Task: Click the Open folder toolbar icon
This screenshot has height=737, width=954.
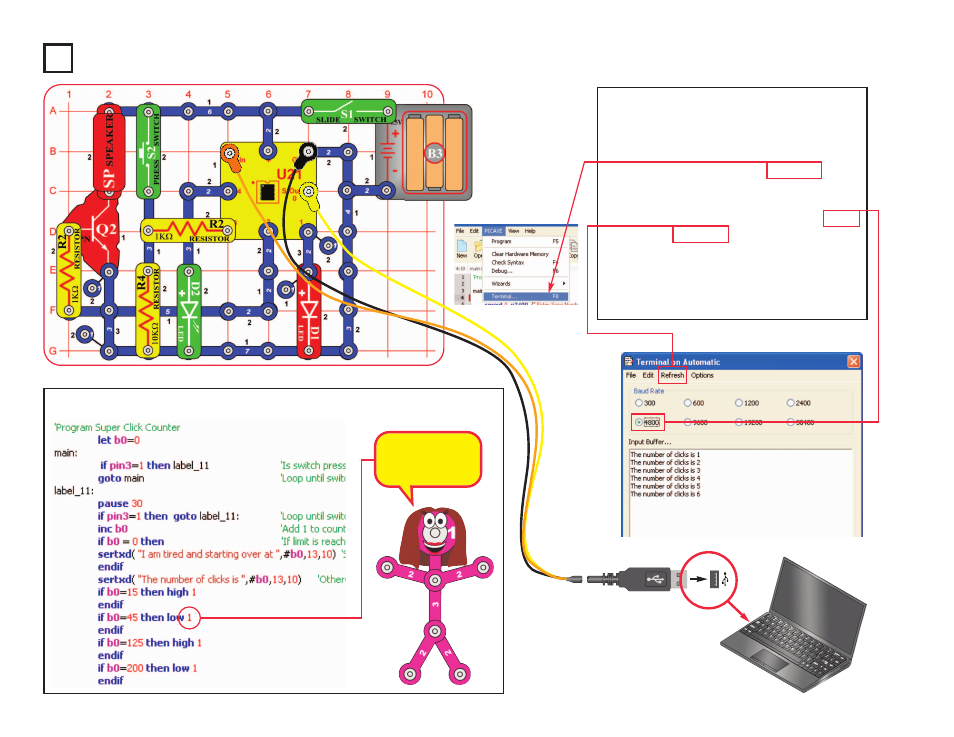Action: [x=478, y=248]
